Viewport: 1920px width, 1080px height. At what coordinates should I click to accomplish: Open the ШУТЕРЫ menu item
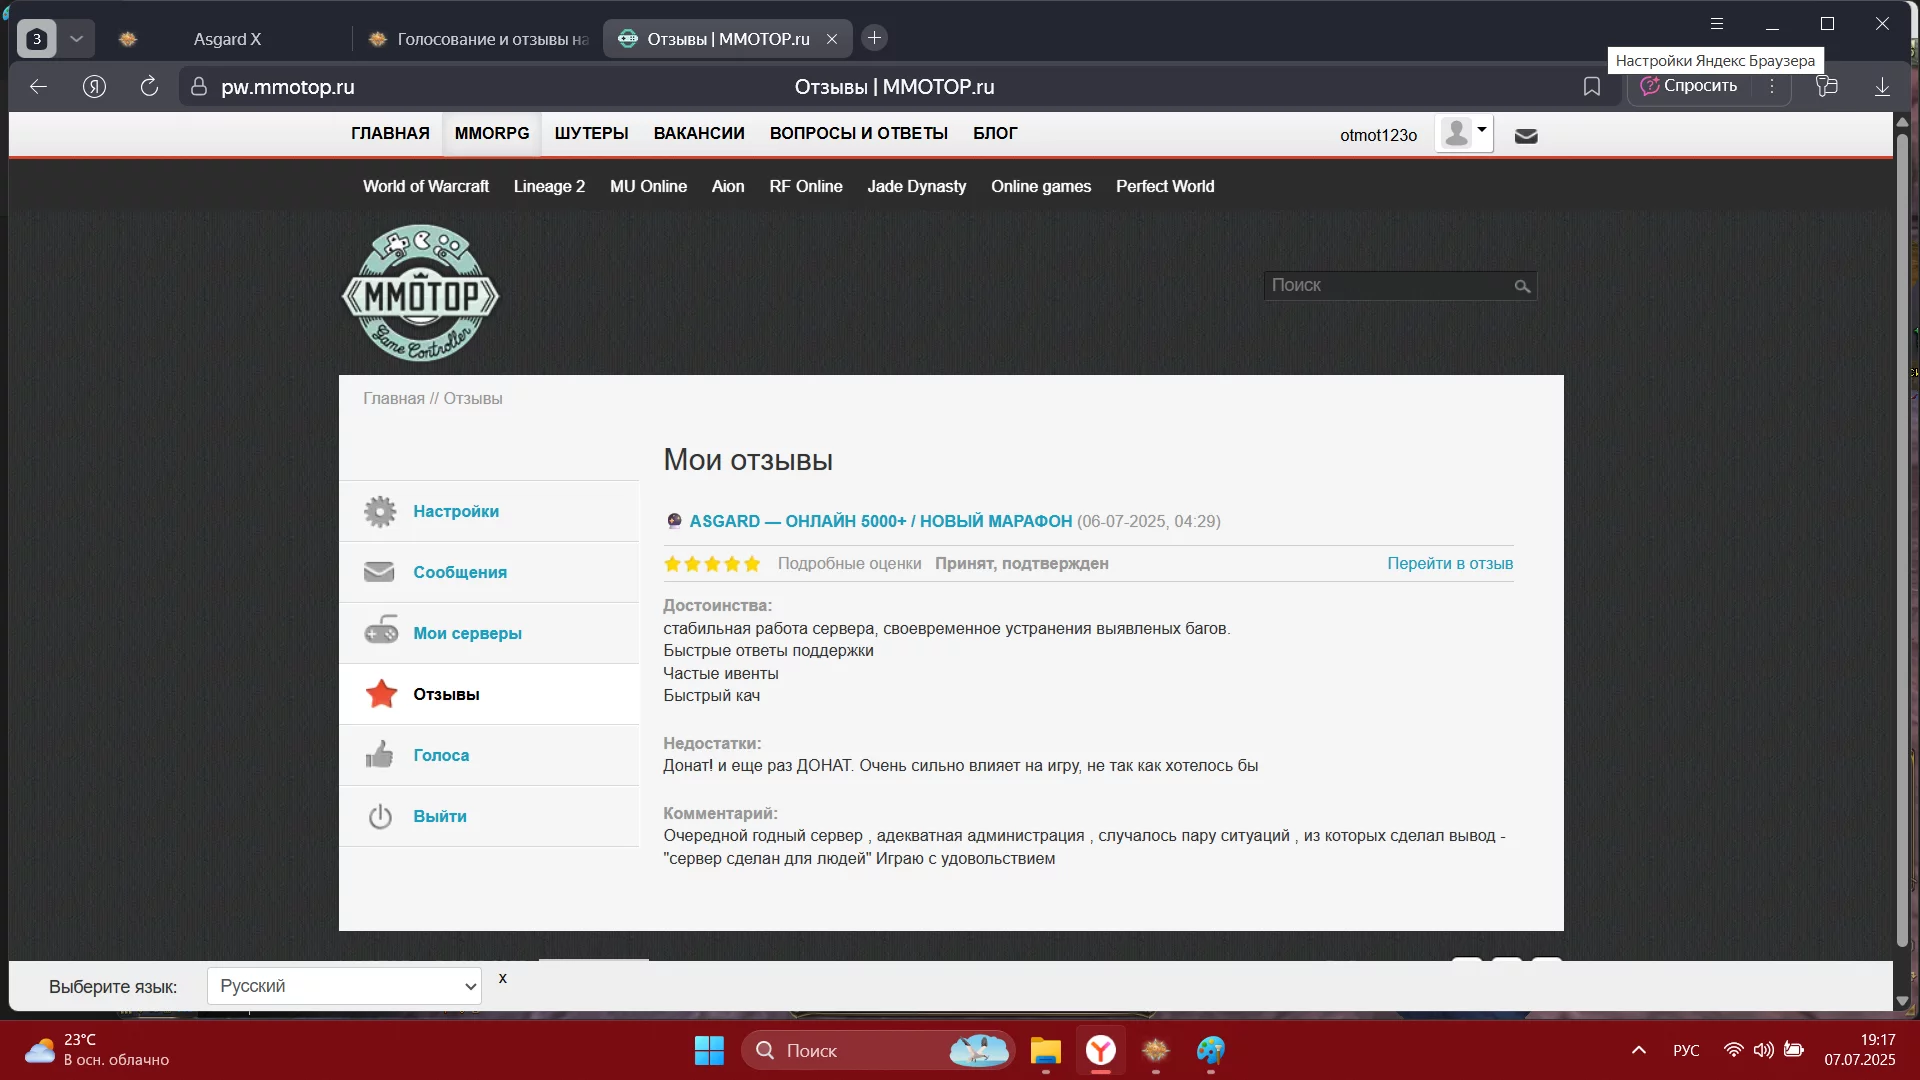[591, 134]
